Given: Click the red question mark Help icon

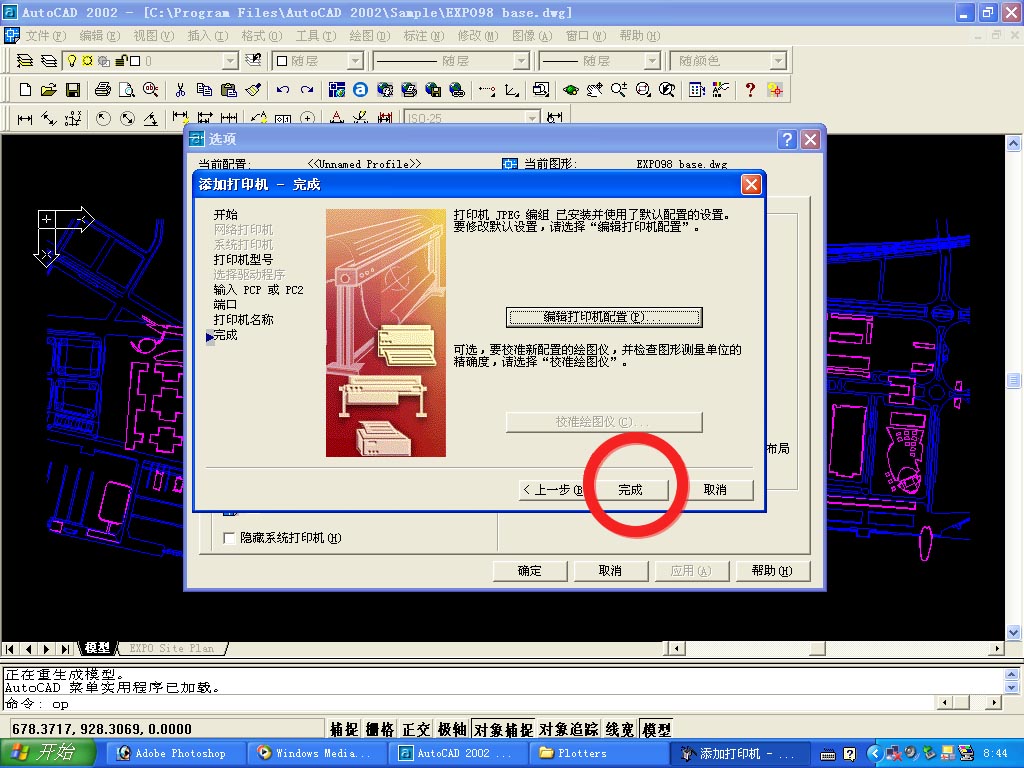Looking at the screenshot, I should (750, 89).
